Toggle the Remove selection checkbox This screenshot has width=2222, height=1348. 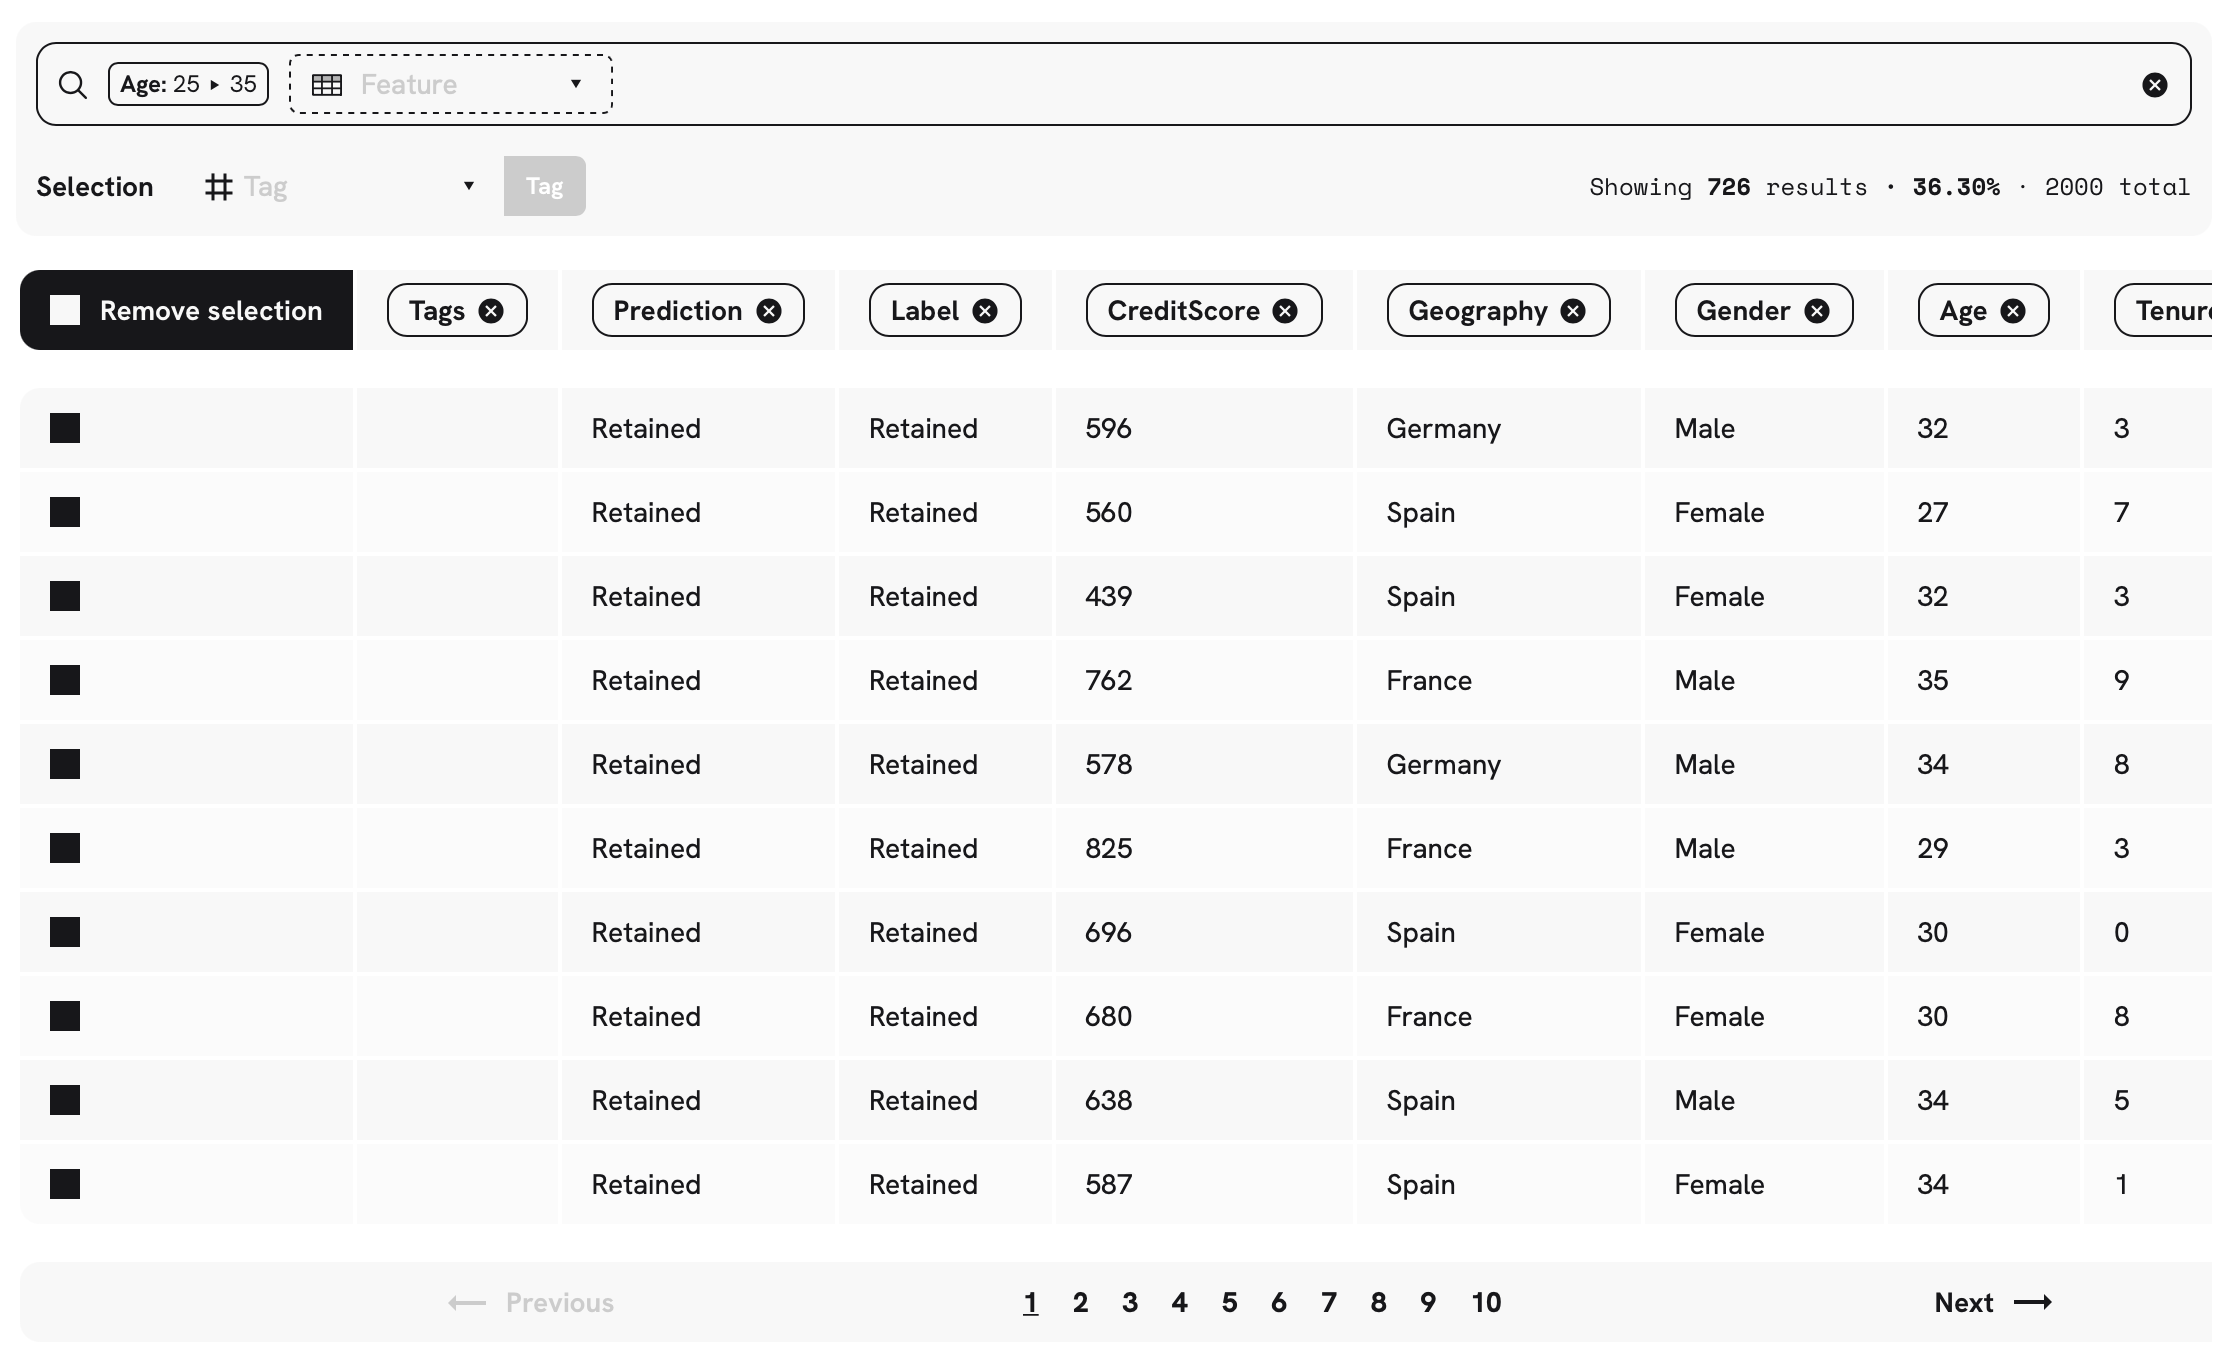[65, 310]
